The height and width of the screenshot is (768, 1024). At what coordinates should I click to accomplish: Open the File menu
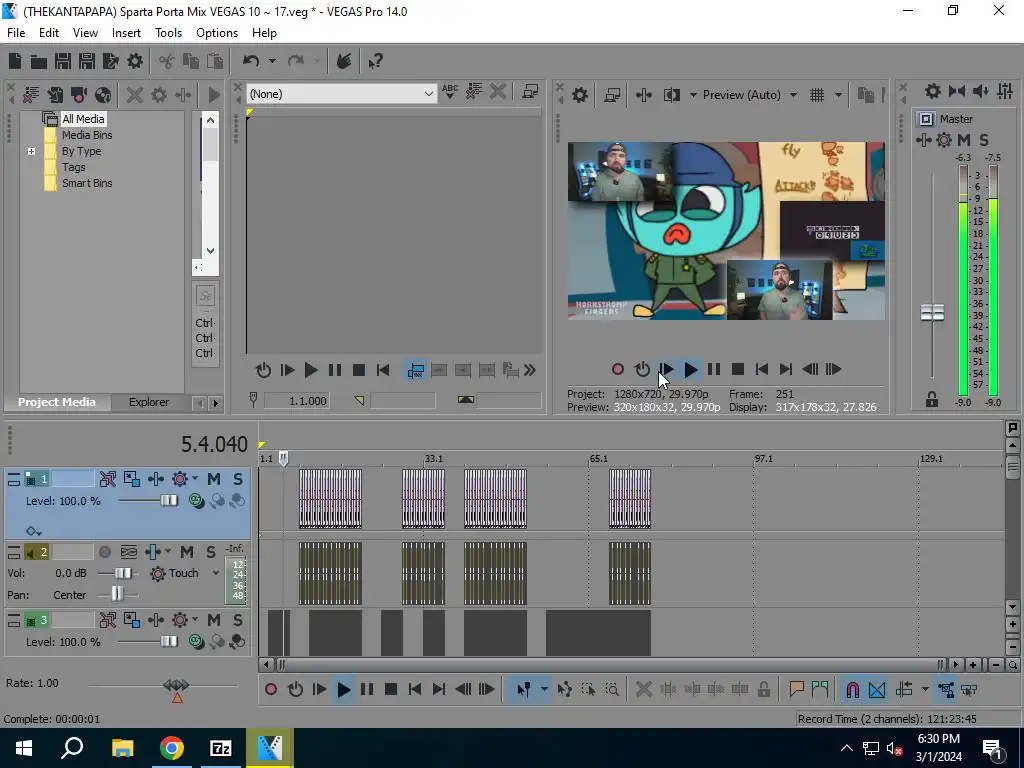click(16, 33)
